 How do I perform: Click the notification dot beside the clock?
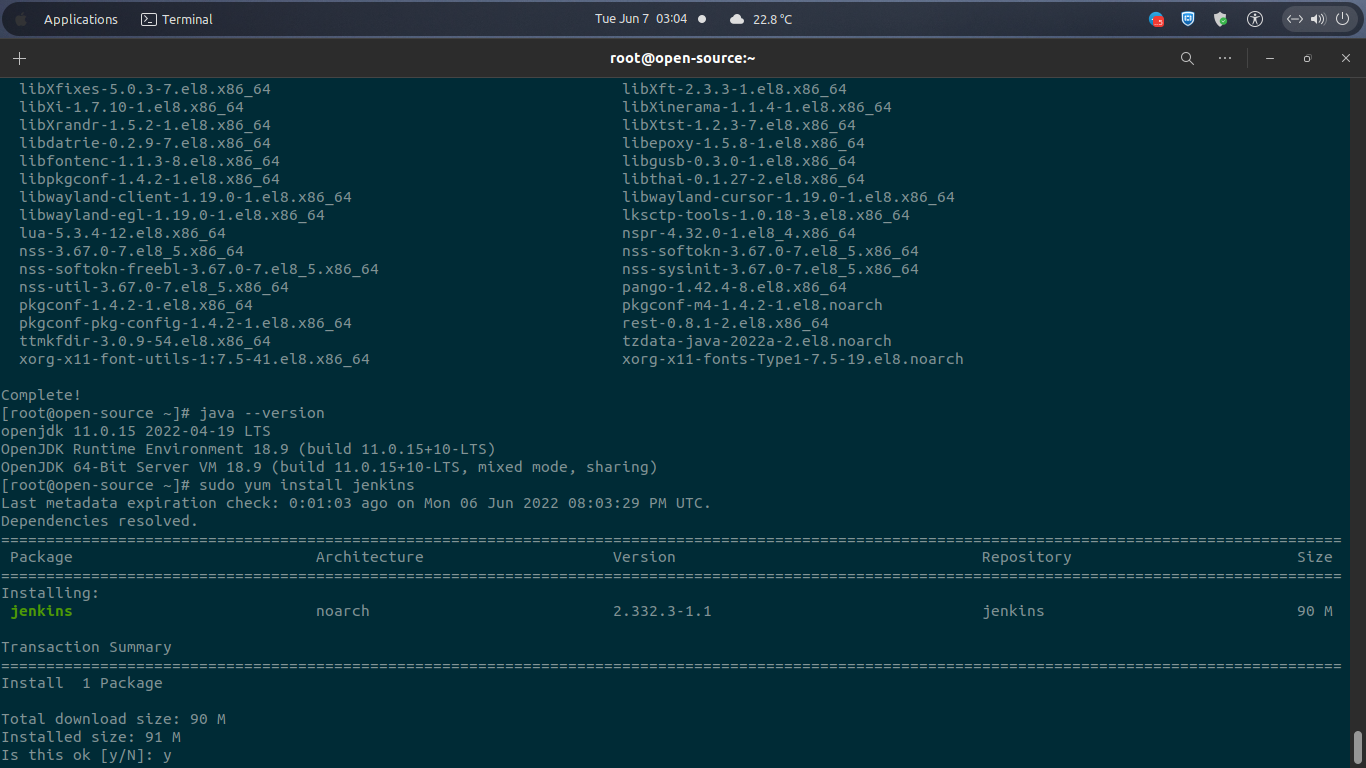tap(701, 19)
